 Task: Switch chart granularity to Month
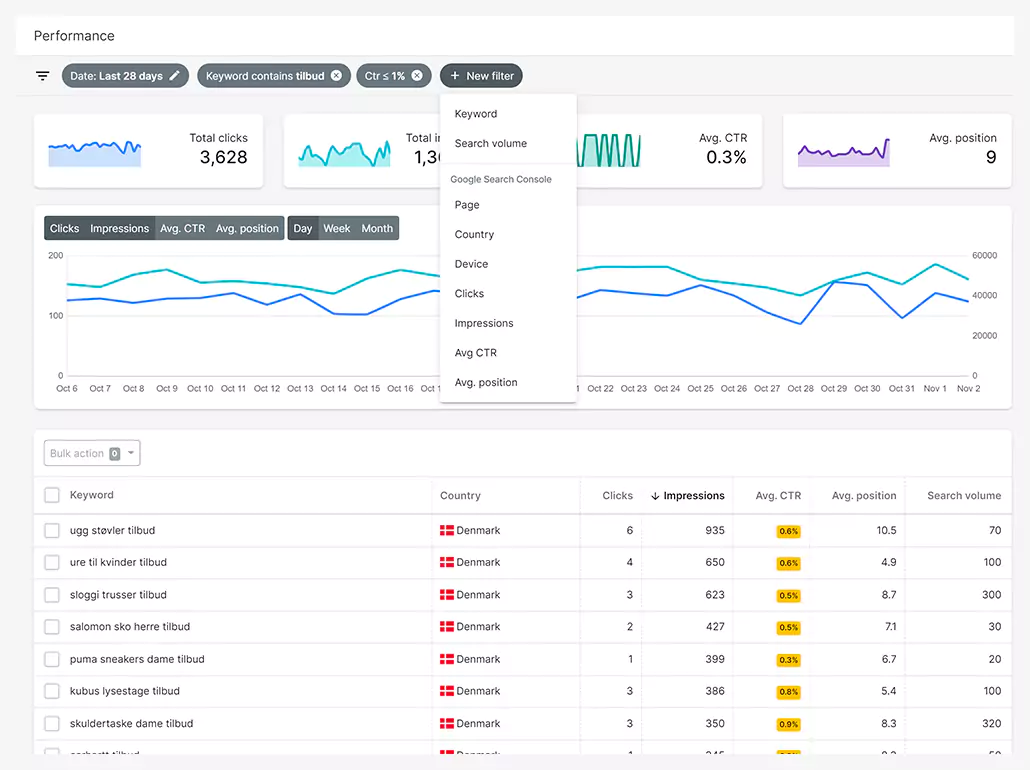point(377,228)
